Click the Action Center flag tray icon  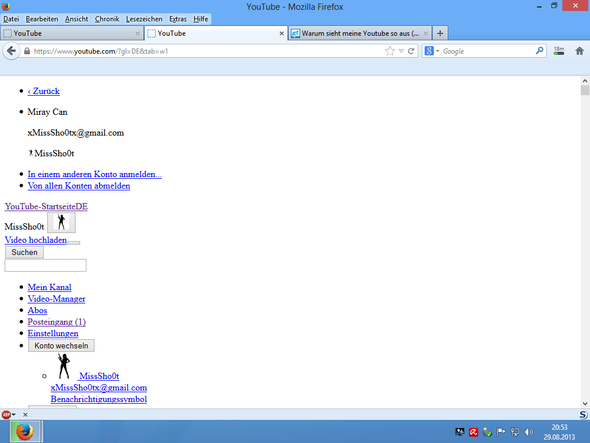click(501, 432)
